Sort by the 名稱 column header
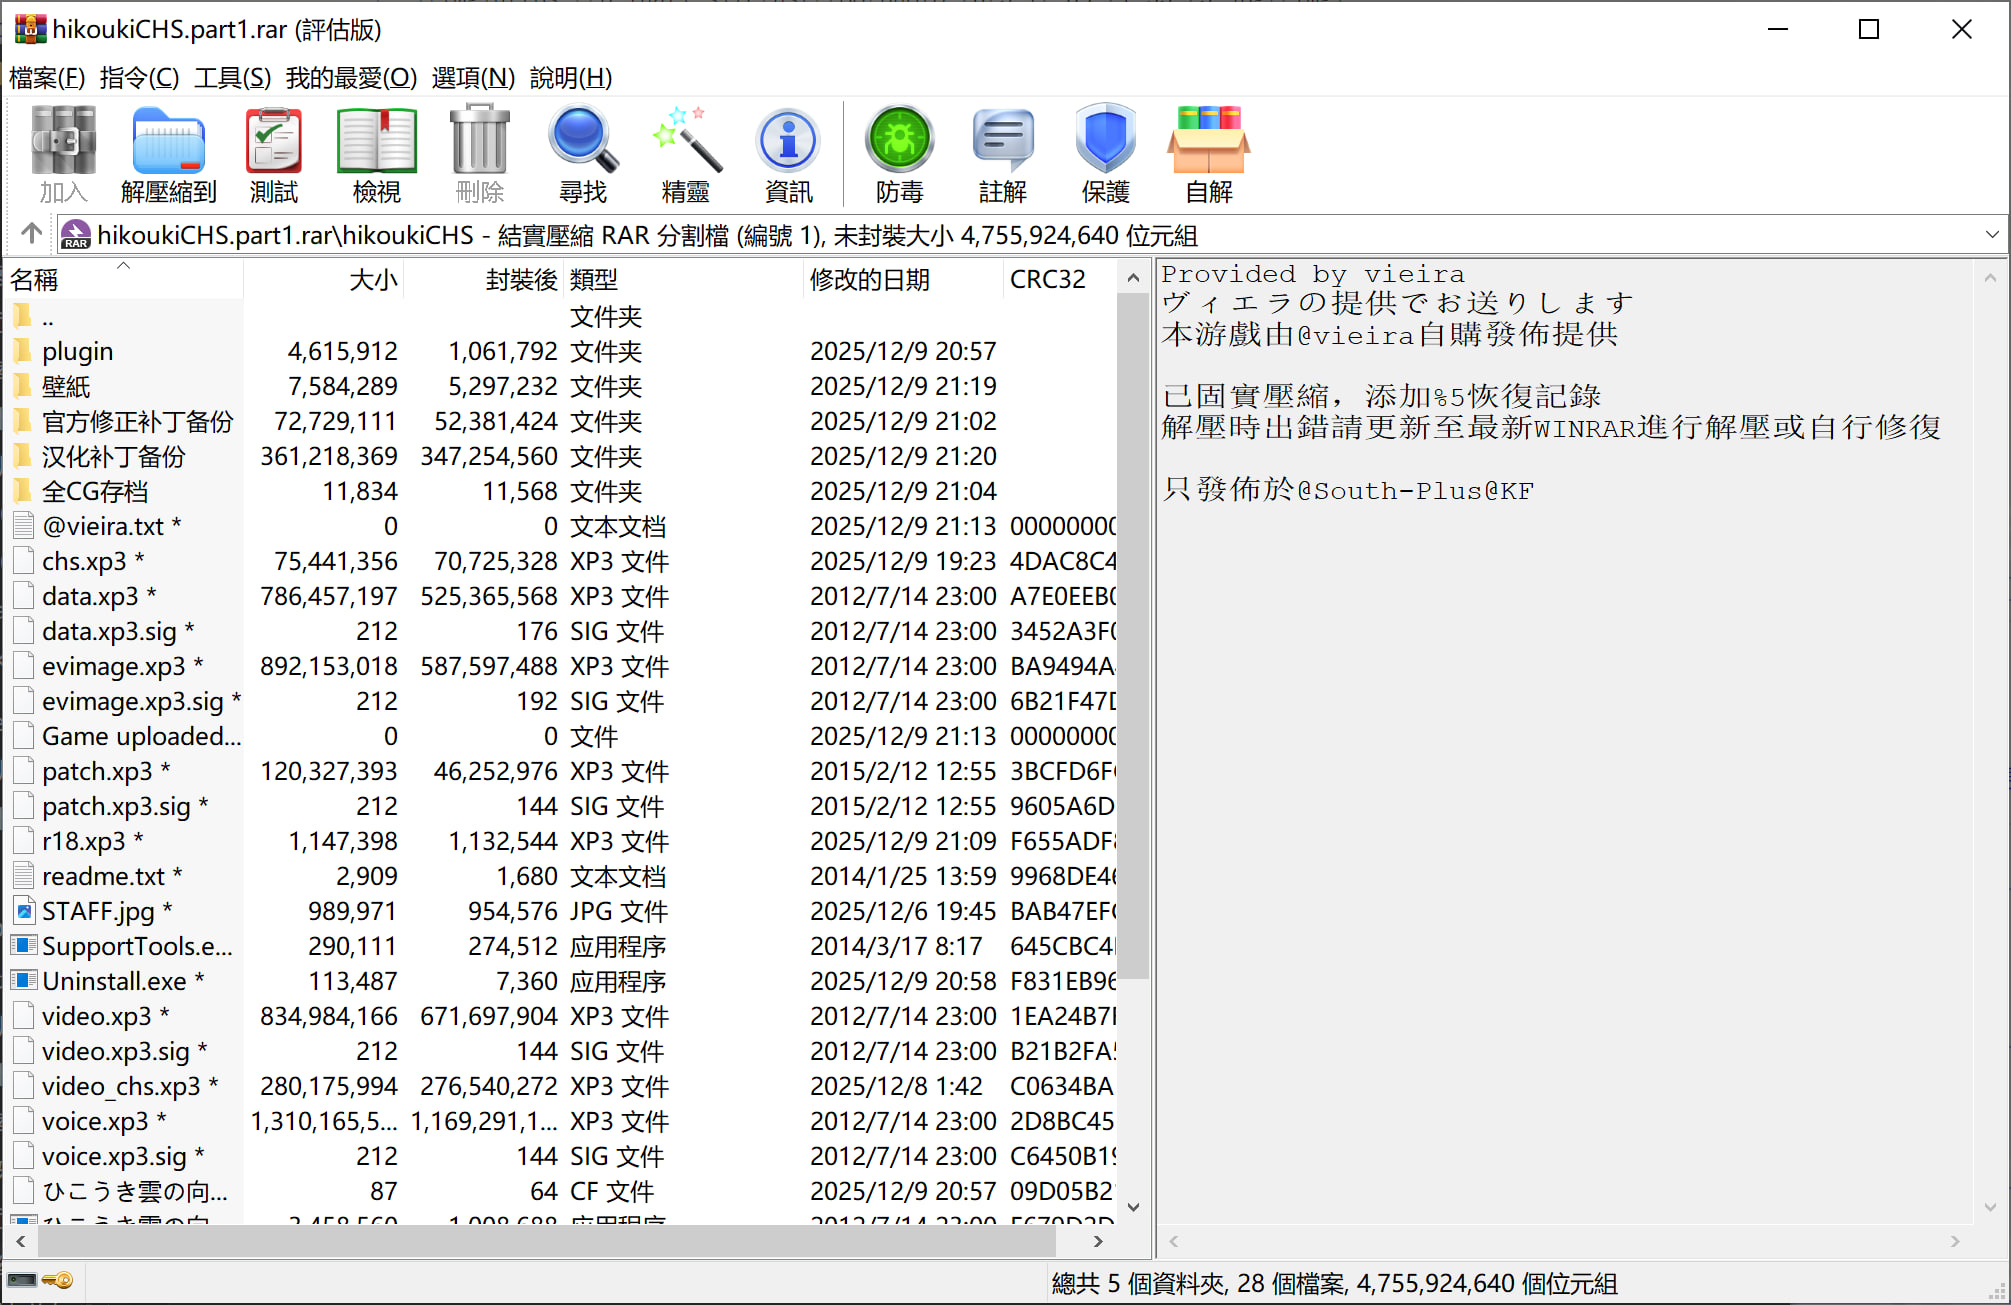The width and height of the screenshot is (2011, 1305). [x=35, y=280]
